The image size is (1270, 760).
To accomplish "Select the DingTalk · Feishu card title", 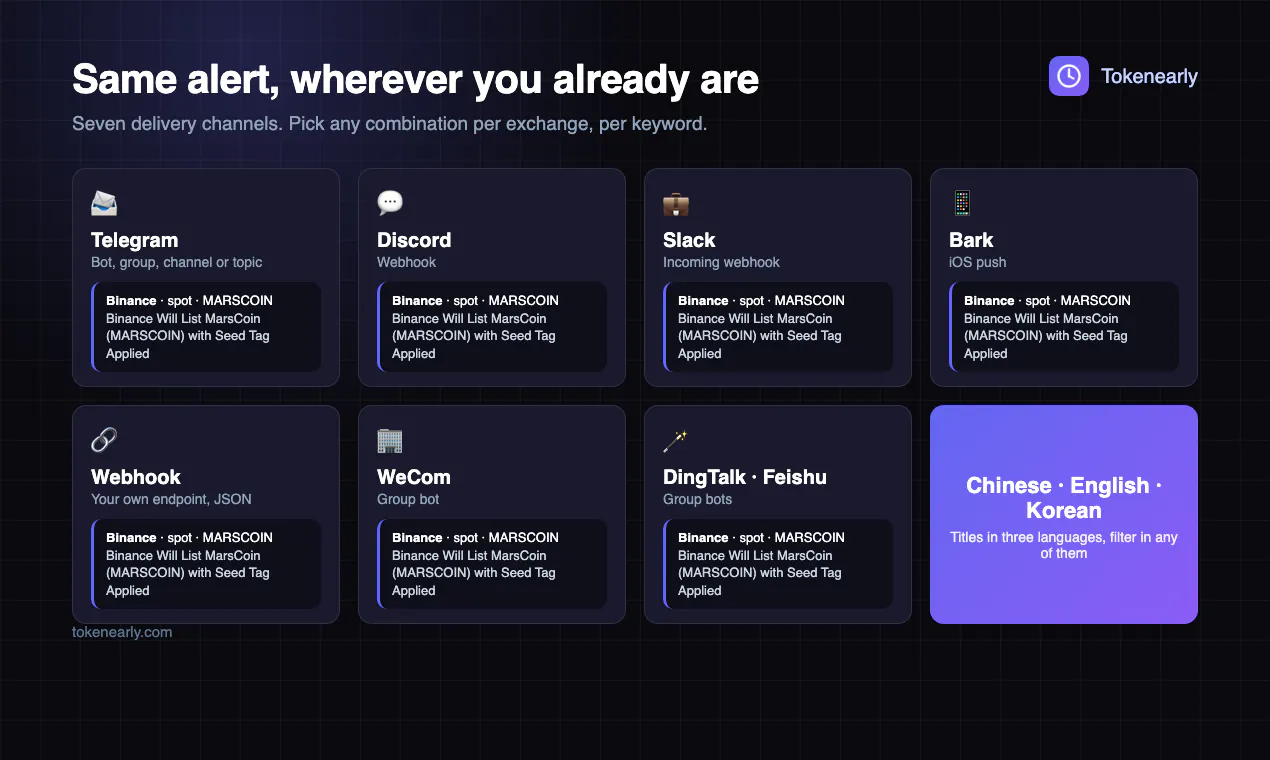I will click(745, 477).
